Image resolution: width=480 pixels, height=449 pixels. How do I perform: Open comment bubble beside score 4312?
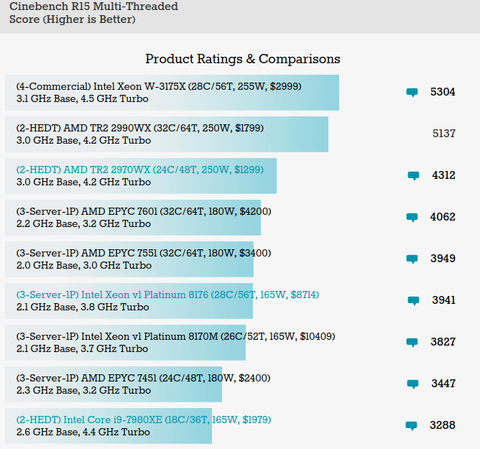(413, 176)
